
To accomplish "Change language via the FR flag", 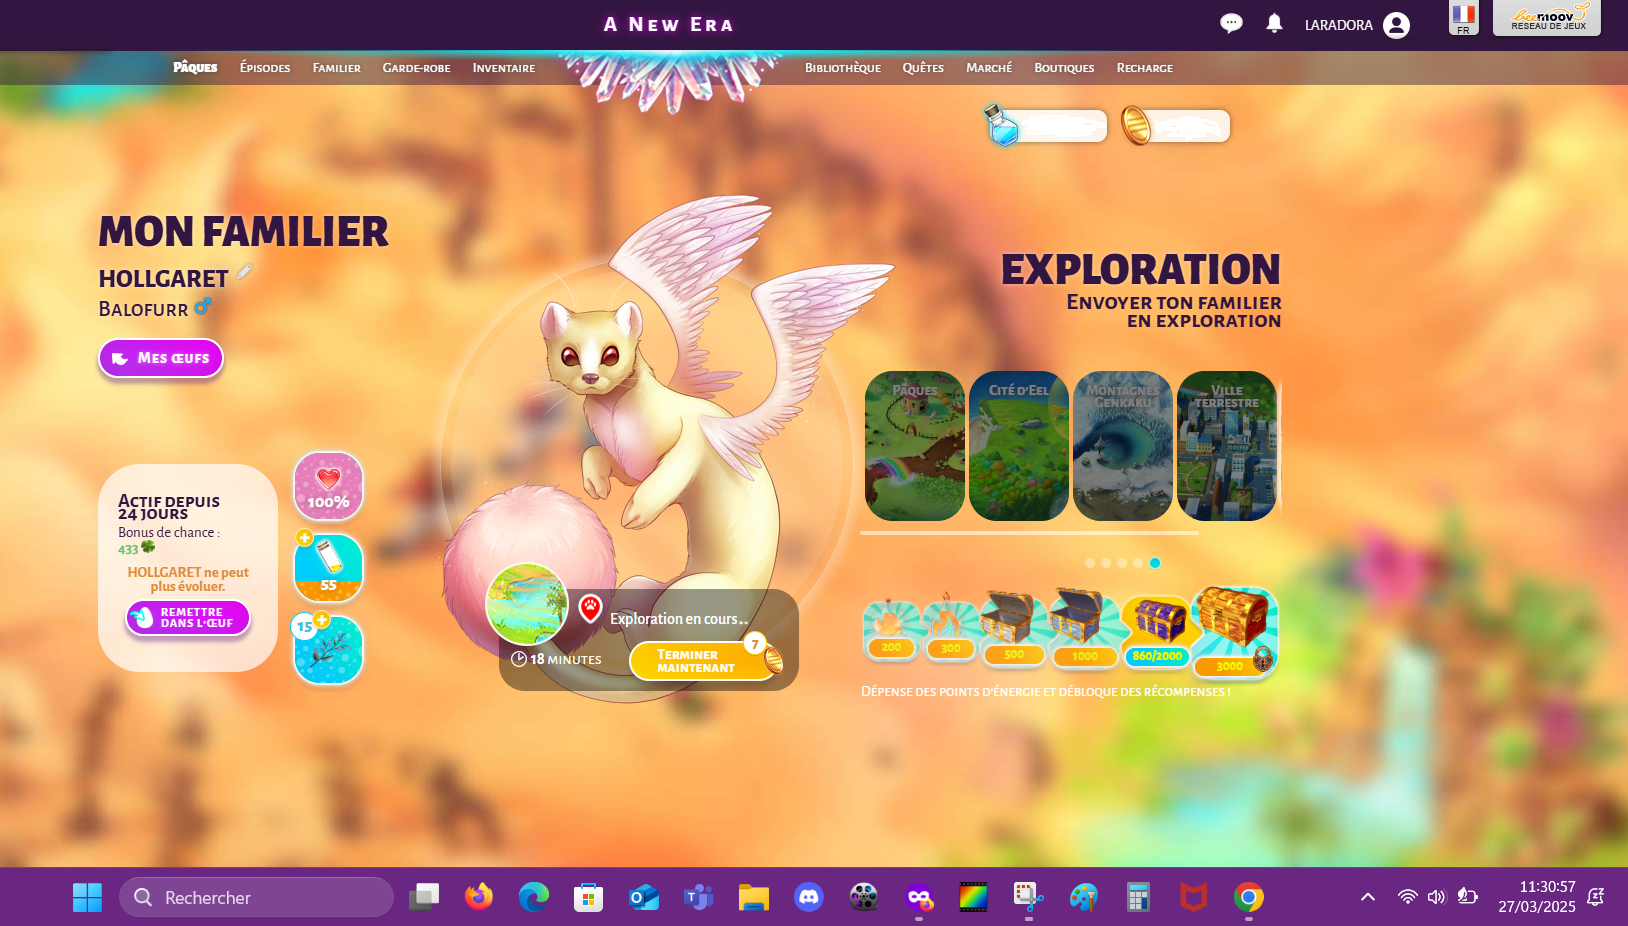I will (1463, 17).
